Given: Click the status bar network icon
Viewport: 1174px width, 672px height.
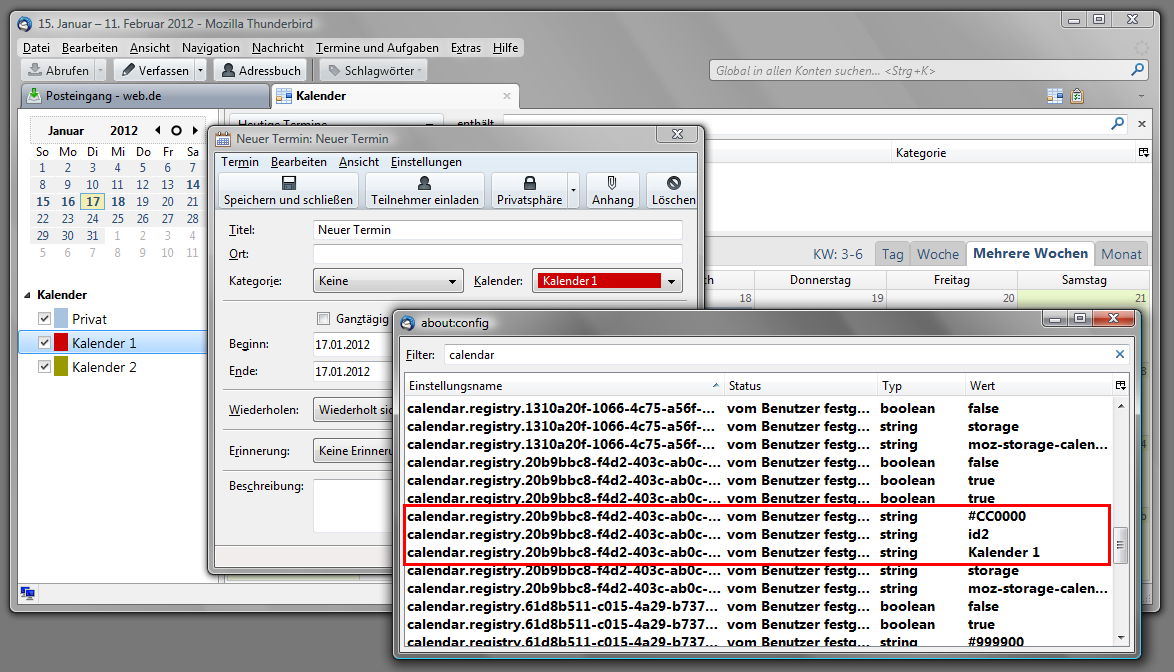Looking at the screenshot, I should (28, 593).
